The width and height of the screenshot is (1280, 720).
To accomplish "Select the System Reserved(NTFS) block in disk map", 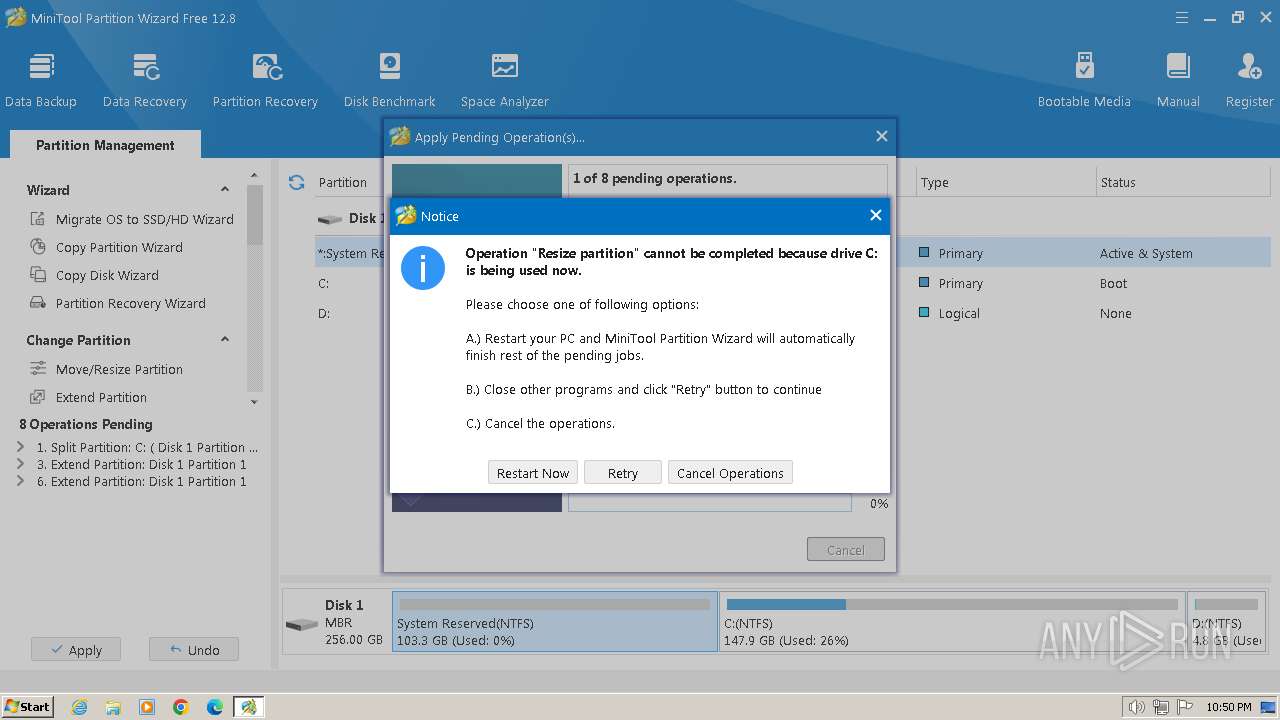I will (555, 621).
